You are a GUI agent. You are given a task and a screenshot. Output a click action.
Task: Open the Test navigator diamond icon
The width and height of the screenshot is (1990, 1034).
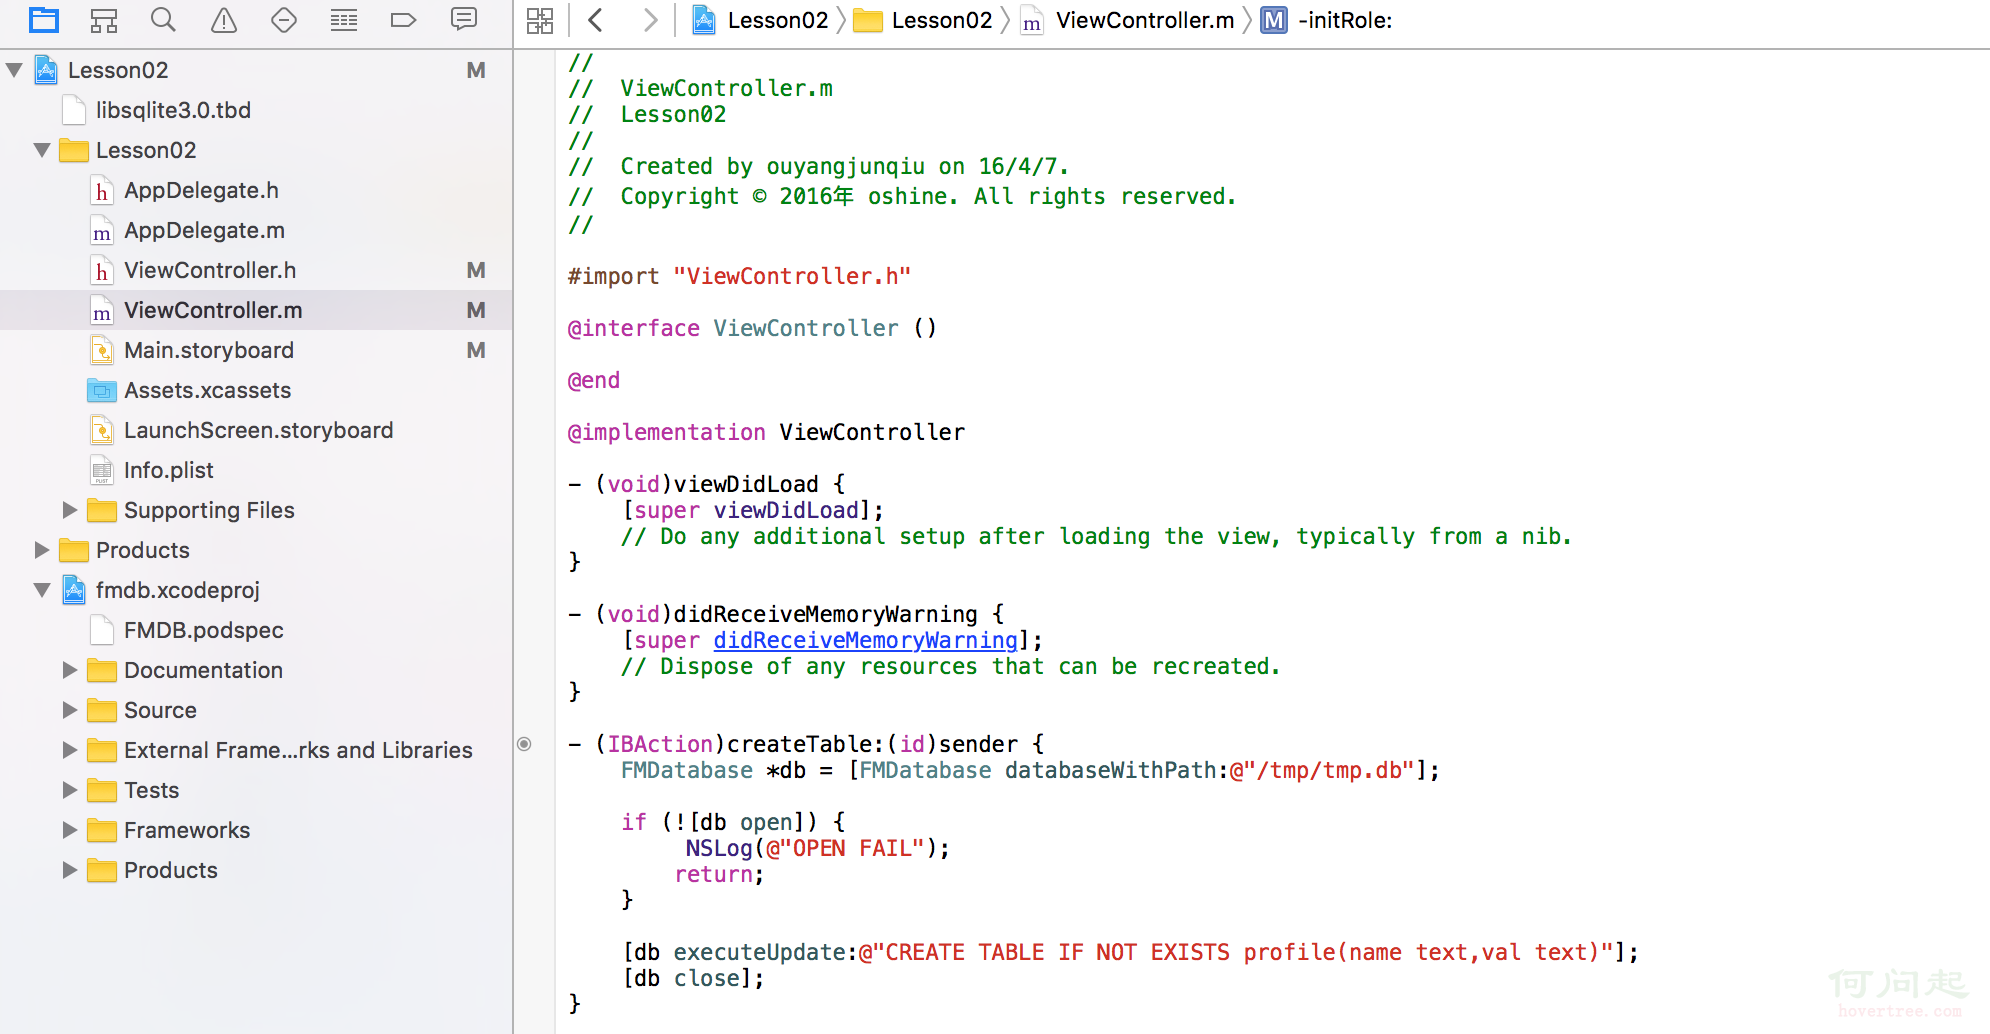click(x=284, y=20)
